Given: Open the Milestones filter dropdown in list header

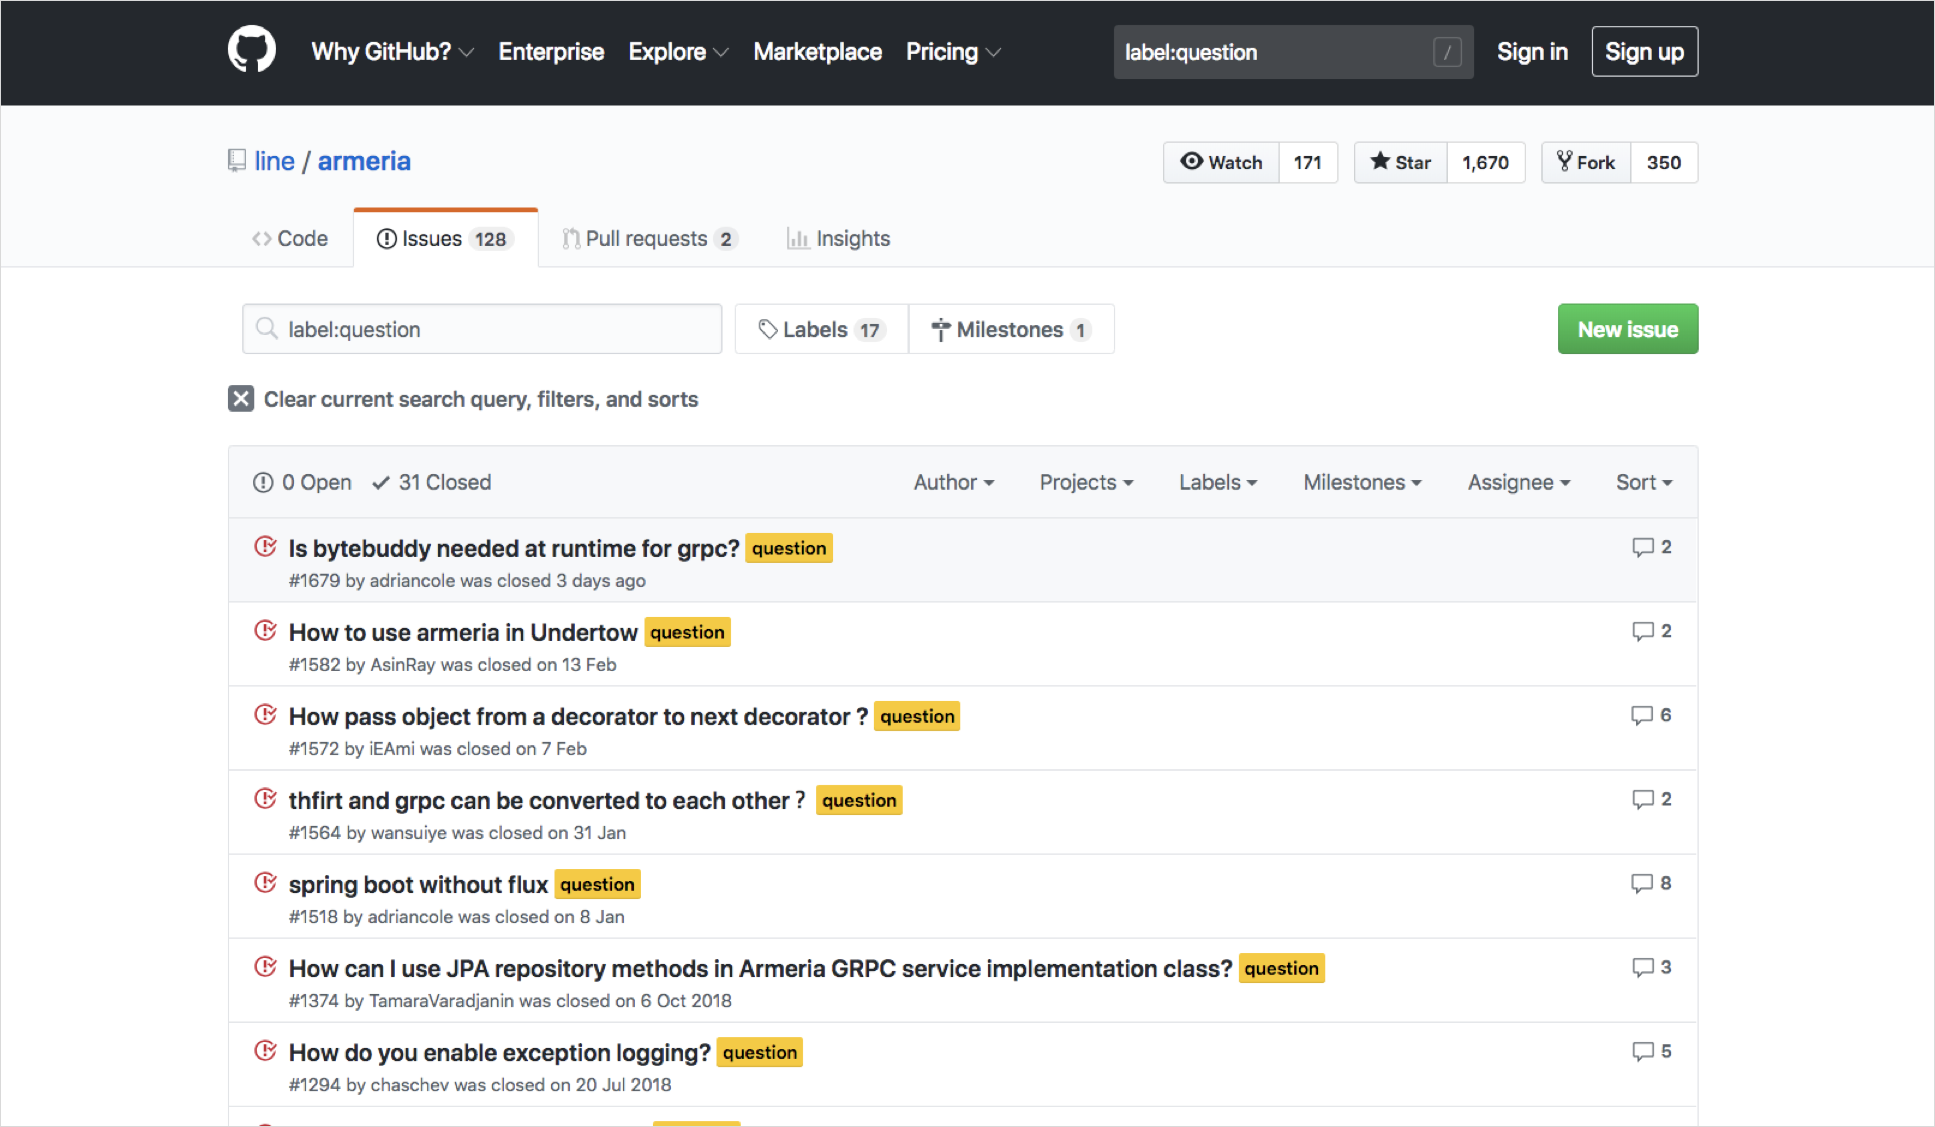Looking at the screenshot, I should (1362, 482).
